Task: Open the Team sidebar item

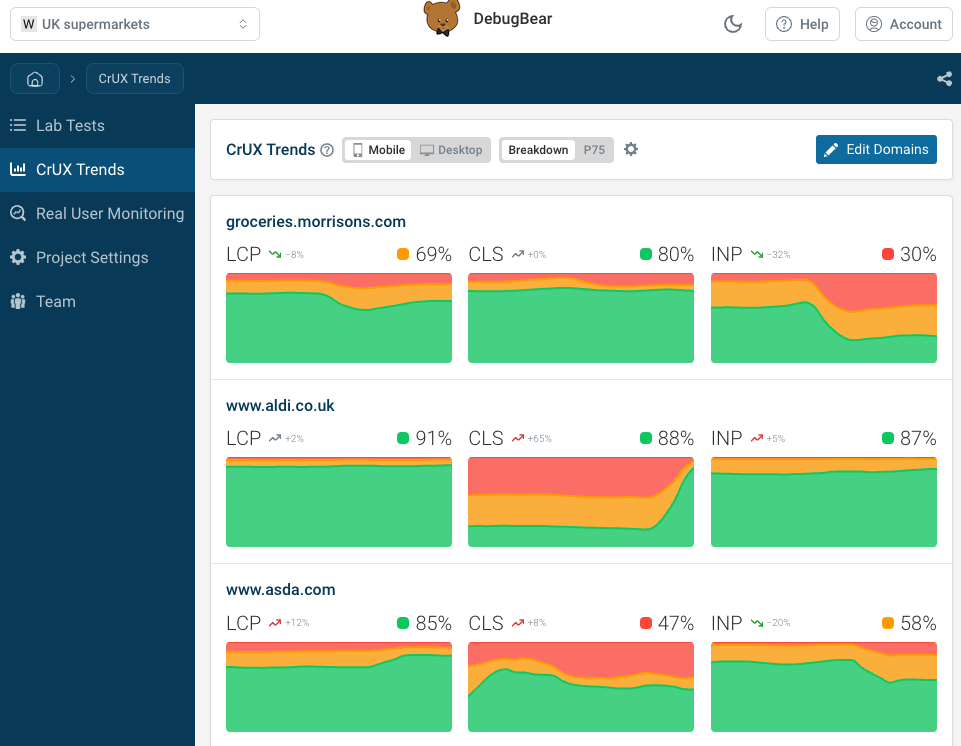Action: pos(97,302)
